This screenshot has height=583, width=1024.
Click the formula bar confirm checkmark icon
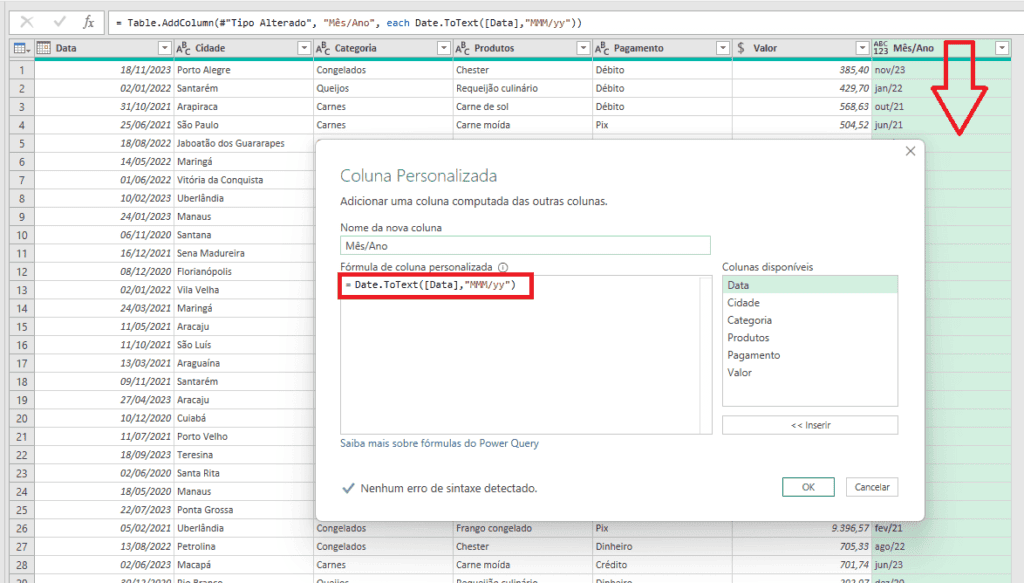point(59,22)
